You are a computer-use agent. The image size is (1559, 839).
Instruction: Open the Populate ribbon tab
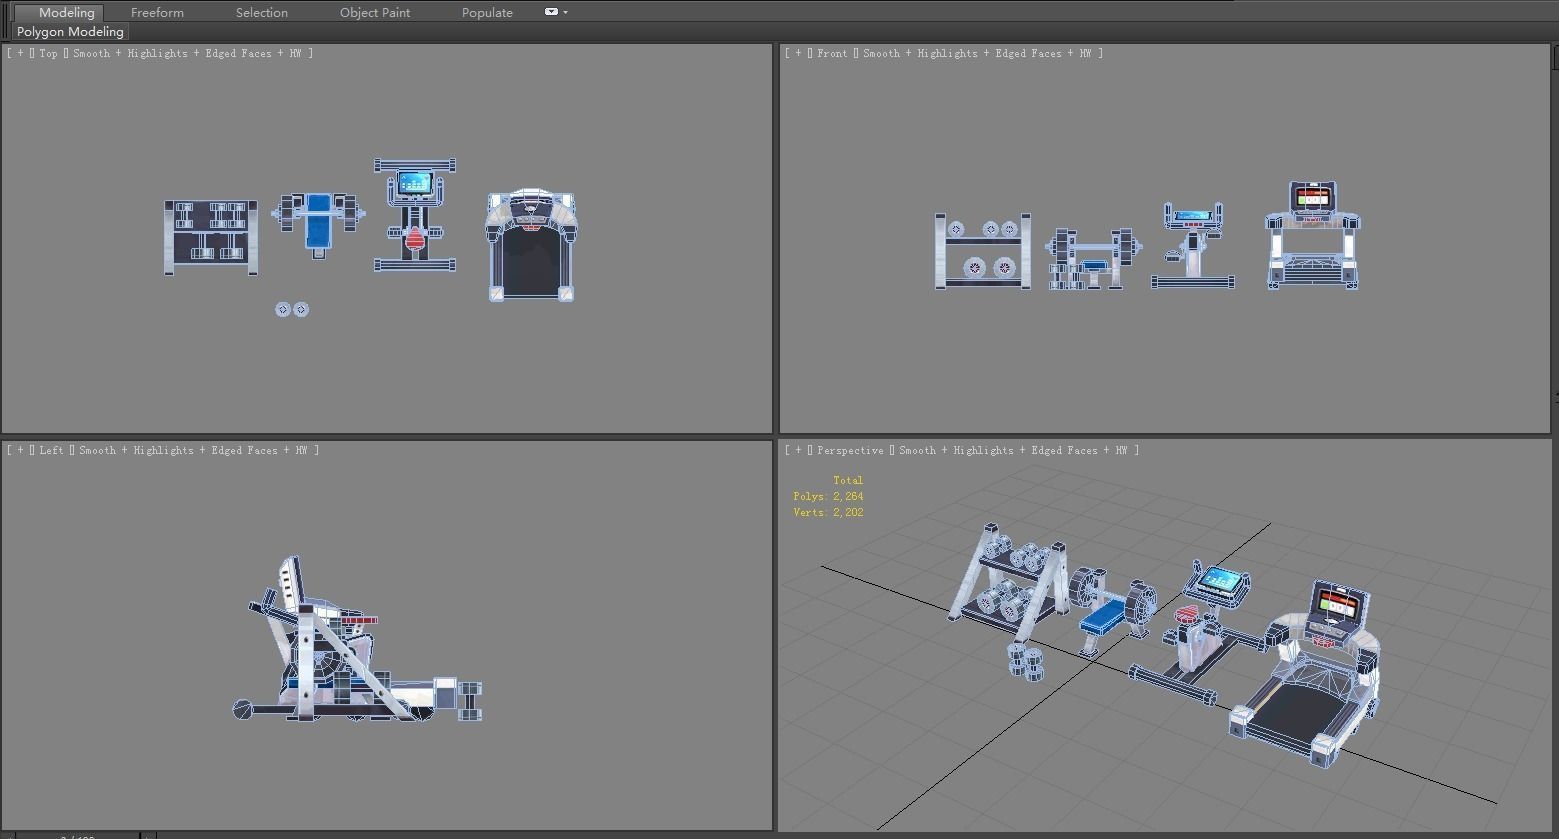click(487, 12)
